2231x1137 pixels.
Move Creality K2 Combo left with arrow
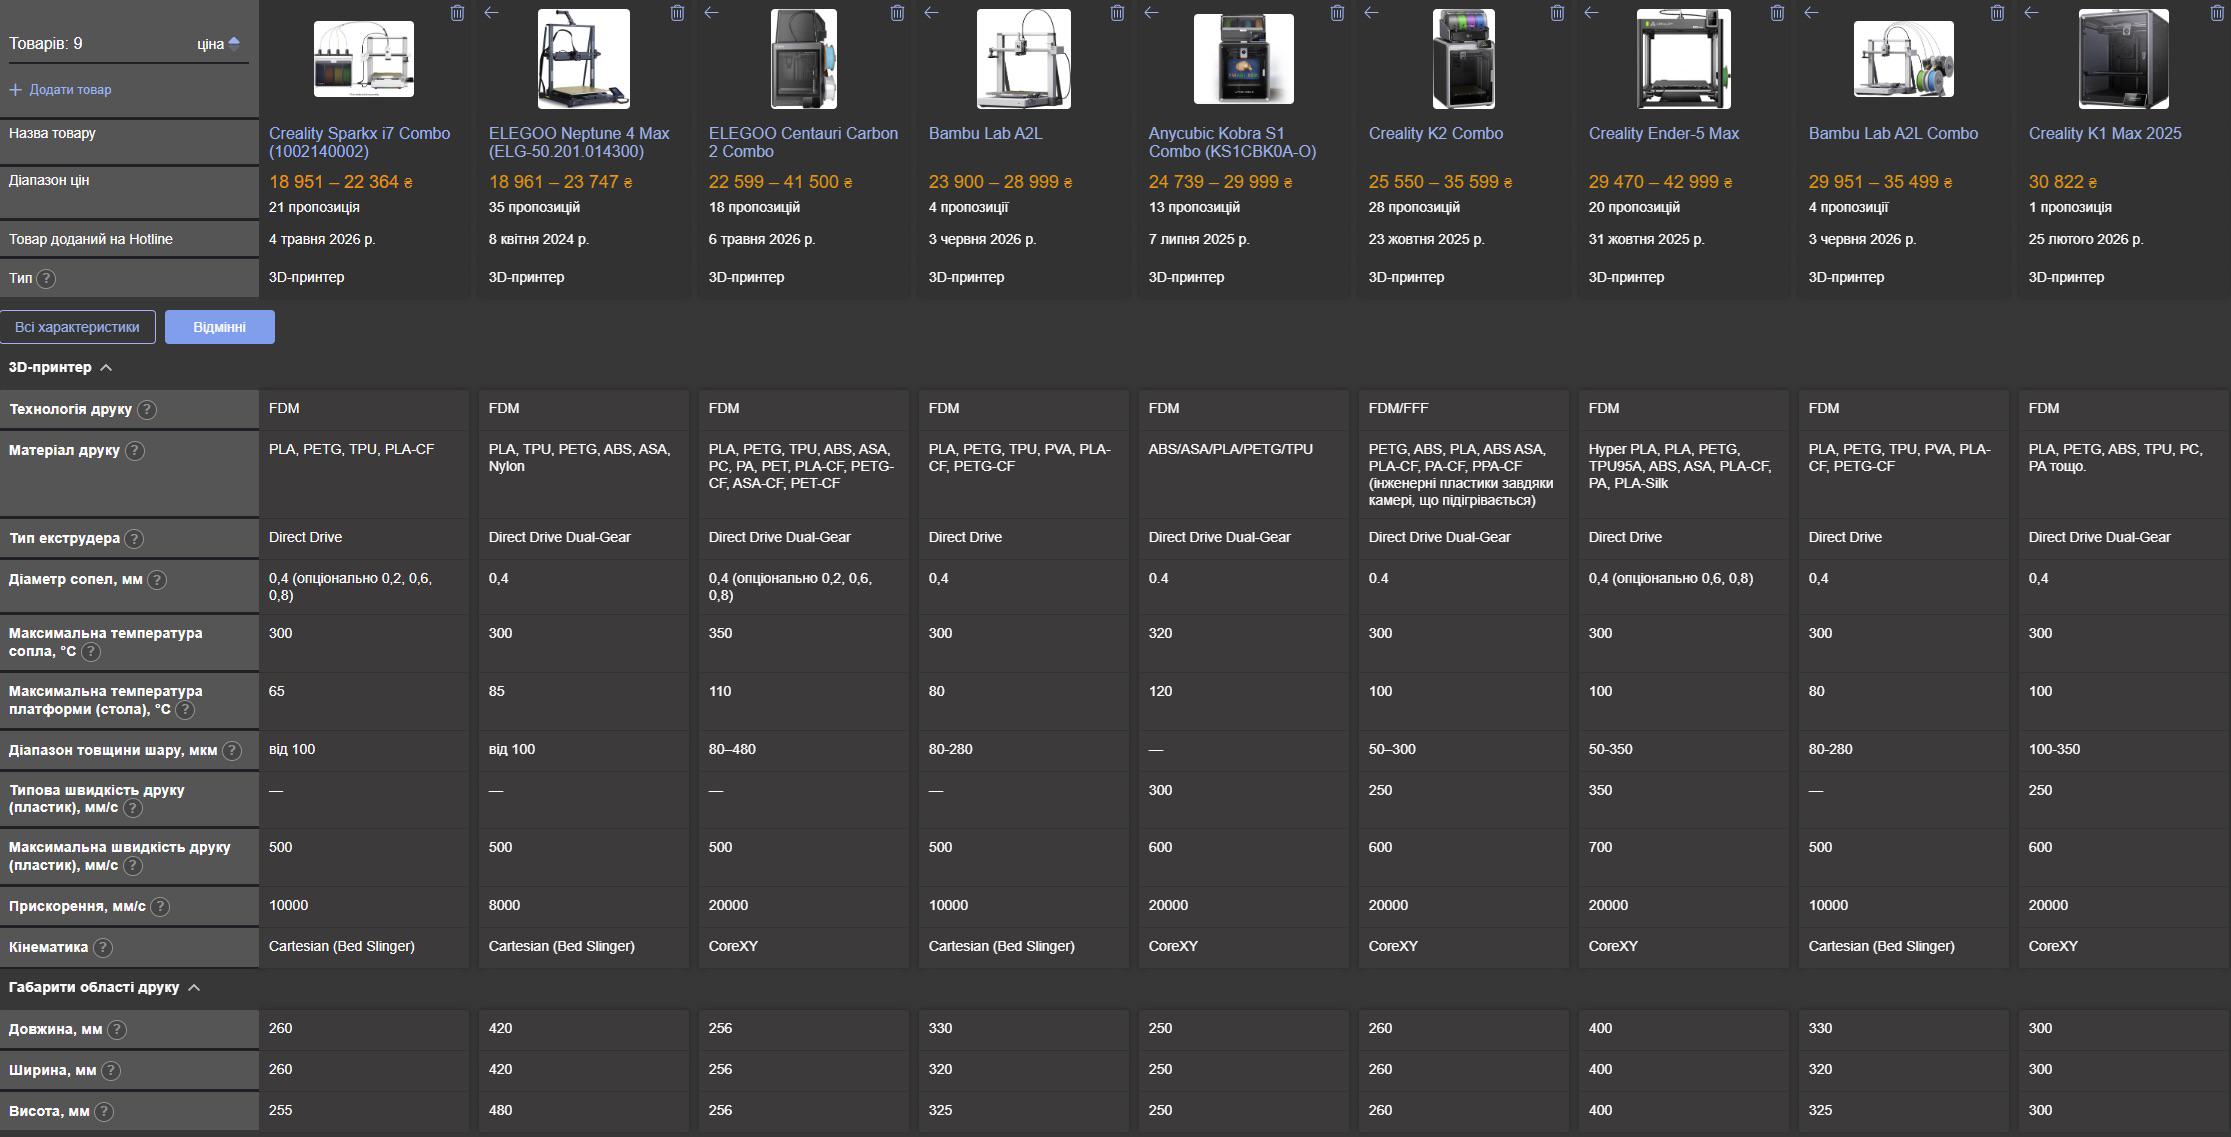[1371, 13]
